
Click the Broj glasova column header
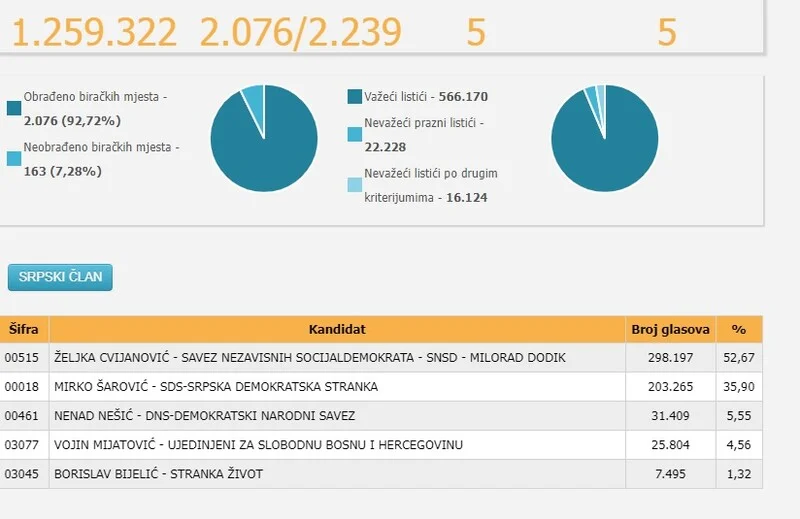[x=671, y=329]
